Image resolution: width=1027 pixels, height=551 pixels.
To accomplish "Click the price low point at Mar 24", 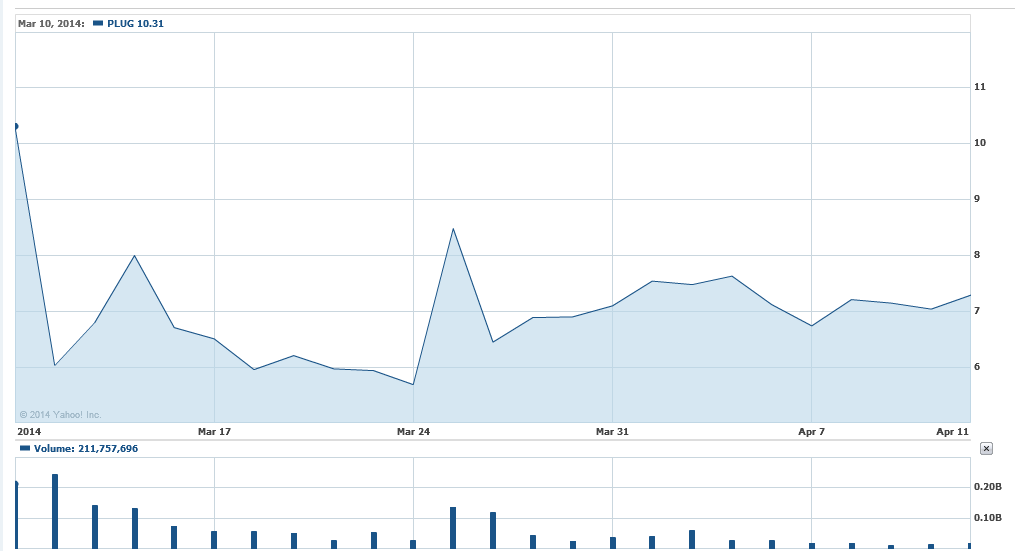I will pyautogui.click(x=413, y=385).
